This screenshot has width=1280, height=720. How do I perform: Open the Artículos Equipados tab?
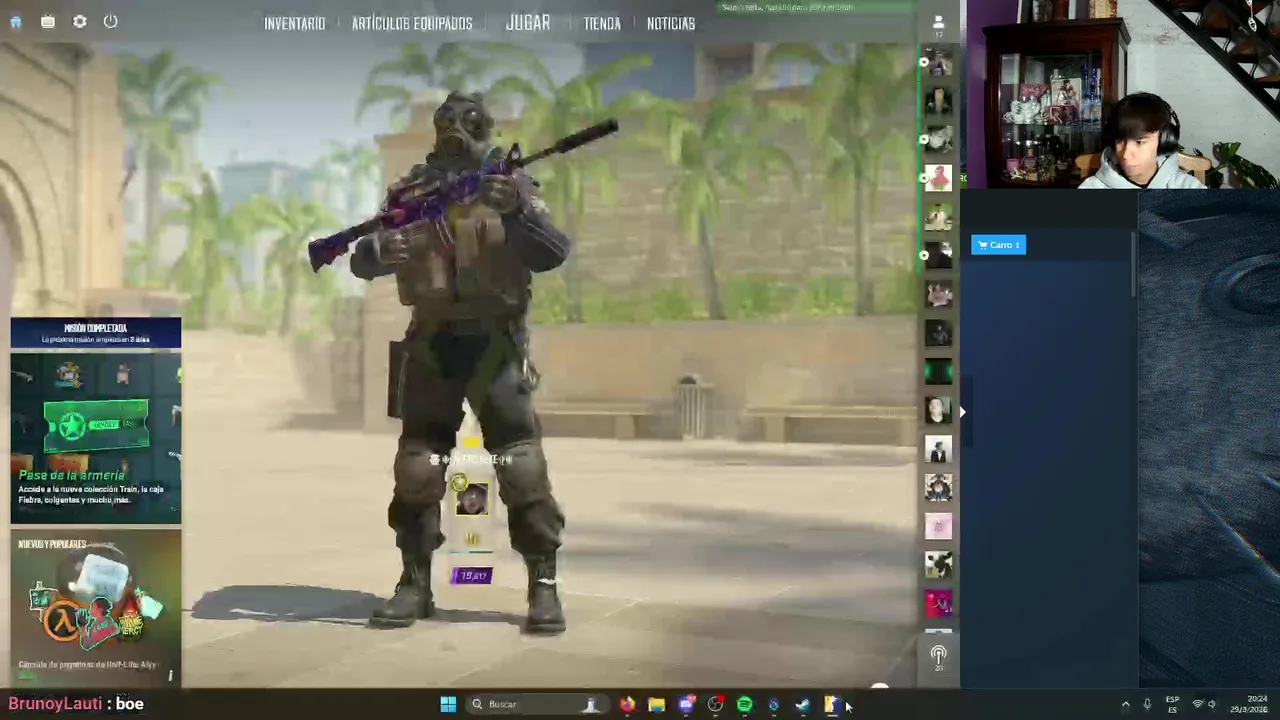coord(412,23)
